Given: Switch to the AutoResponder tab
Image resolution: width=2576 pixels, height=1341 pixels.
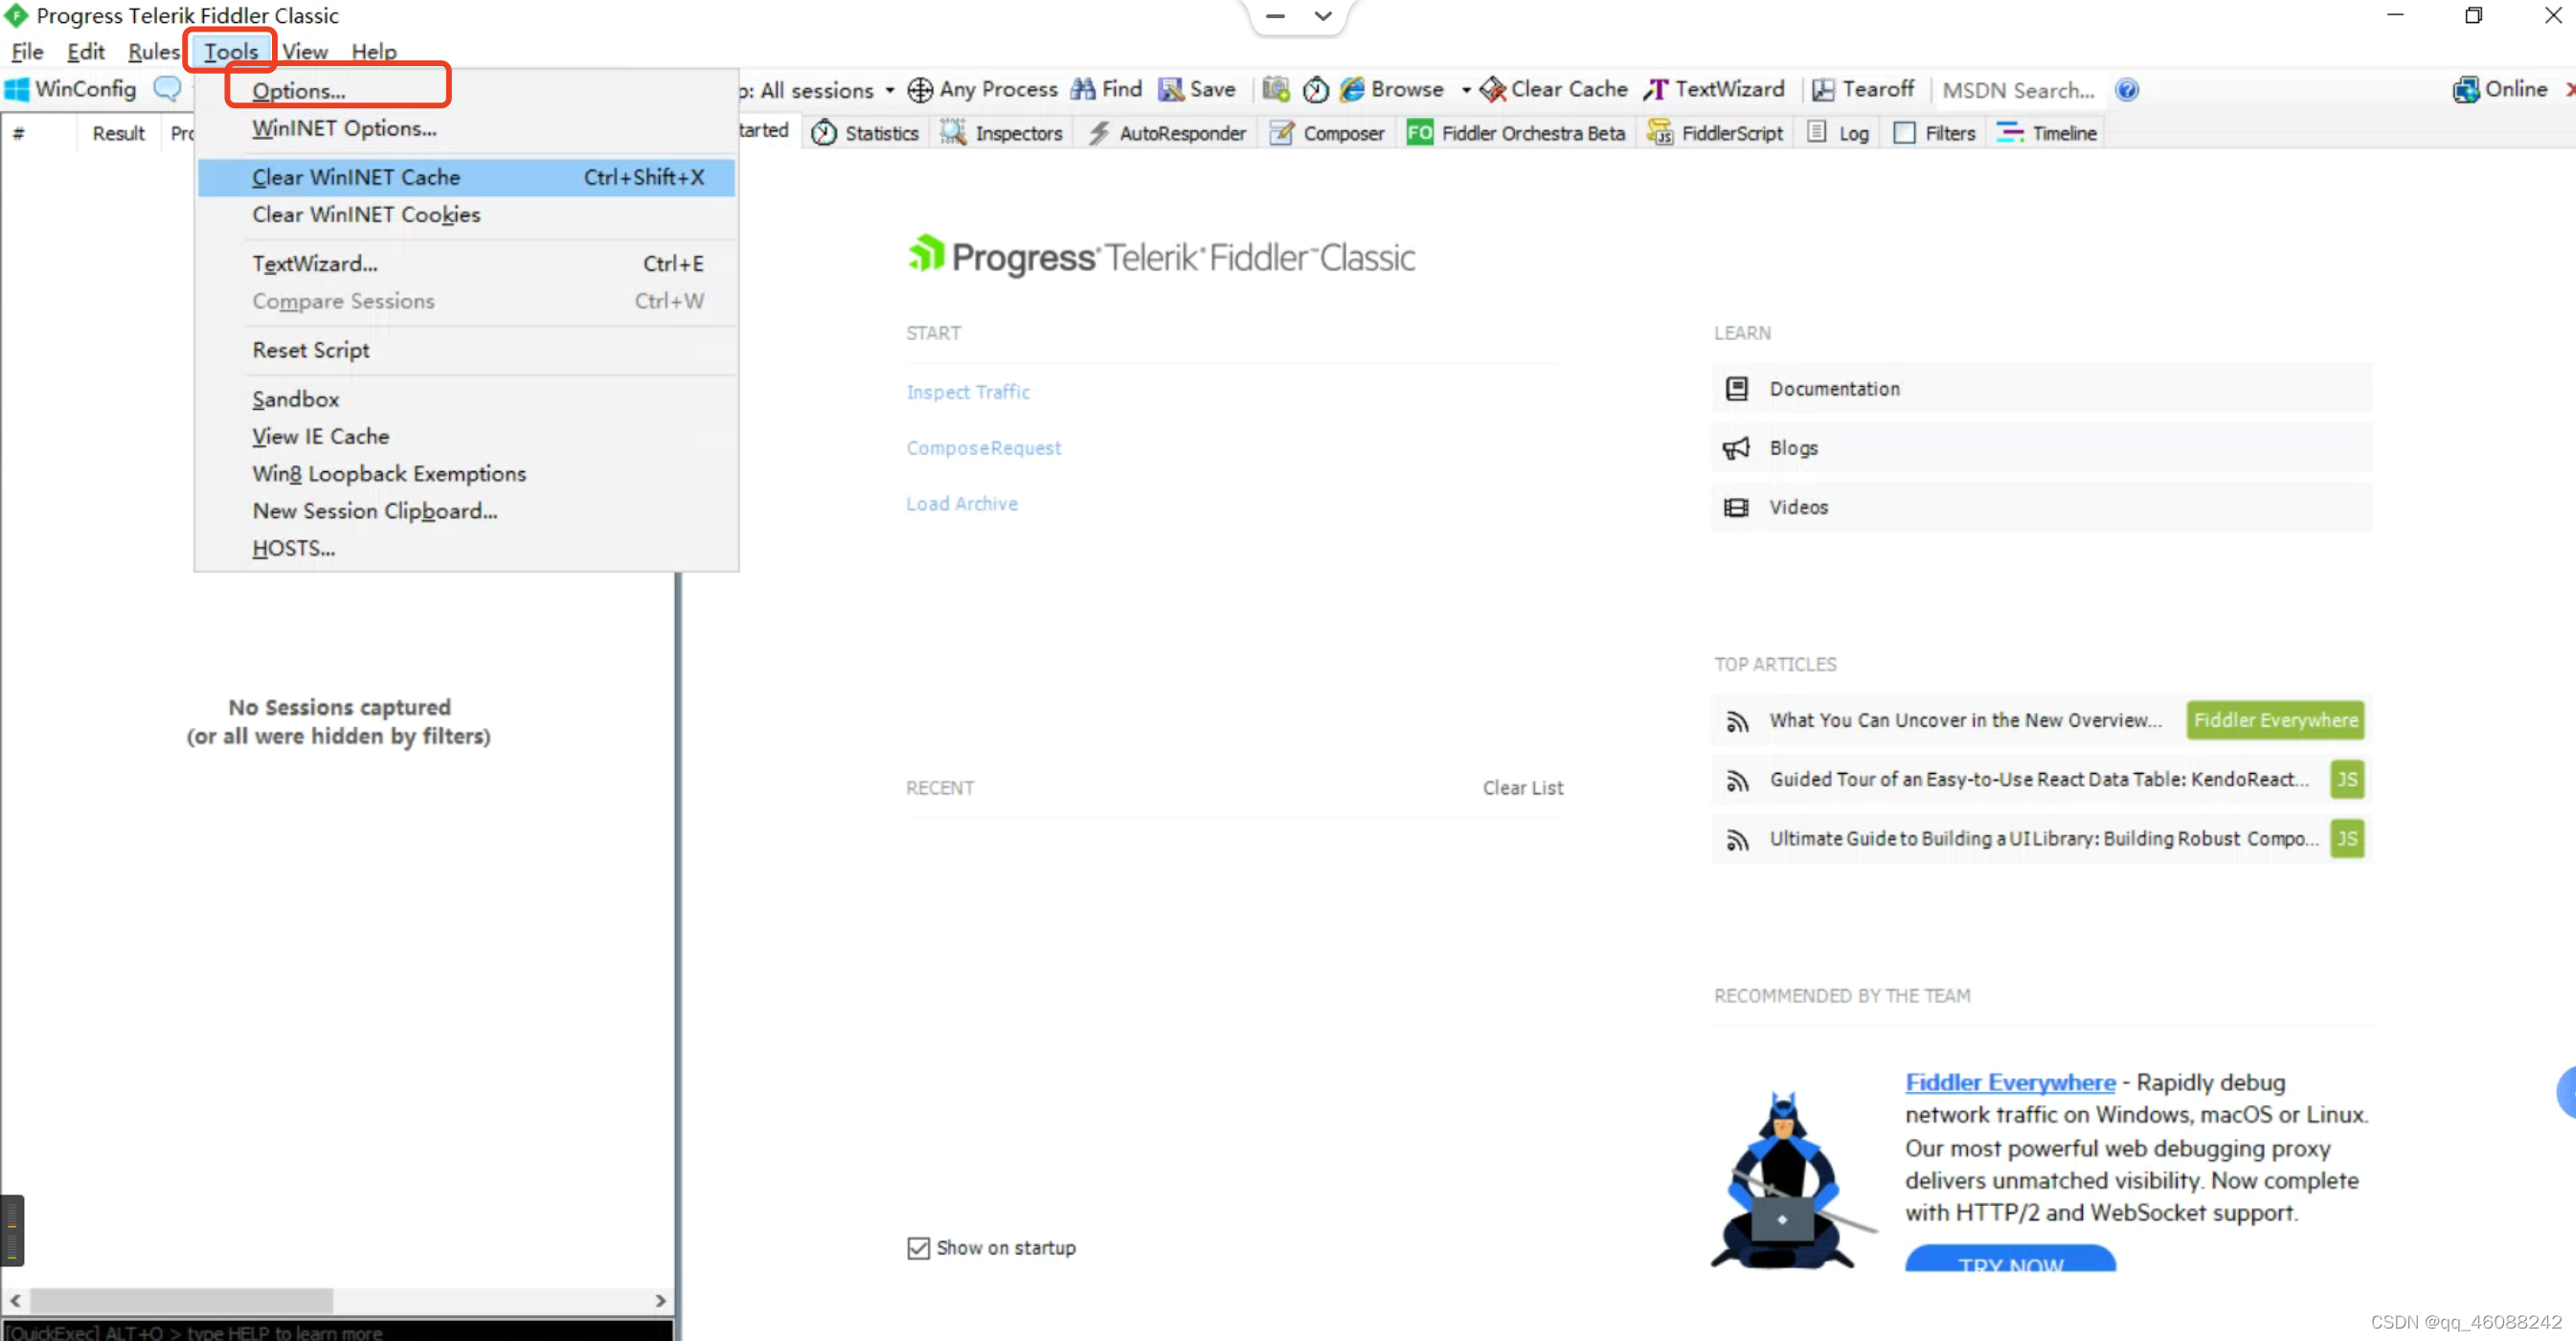Looking at the screenshot, I should (x=1168, y=133).
